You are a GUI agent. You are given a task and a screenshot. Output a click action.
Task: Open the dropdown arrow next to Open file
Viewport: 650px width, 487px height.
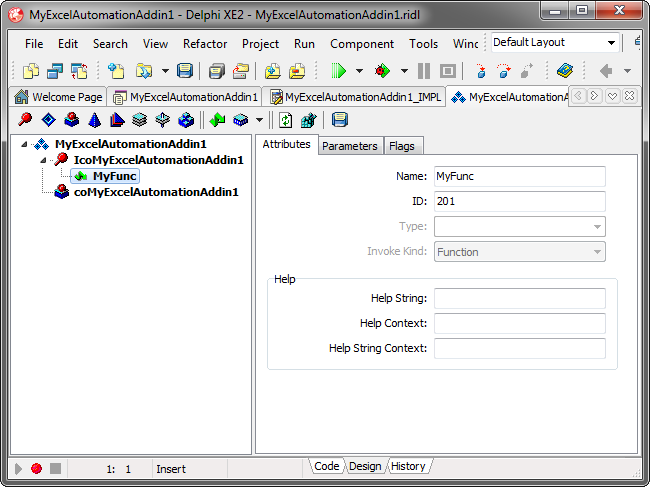point(165,71)
